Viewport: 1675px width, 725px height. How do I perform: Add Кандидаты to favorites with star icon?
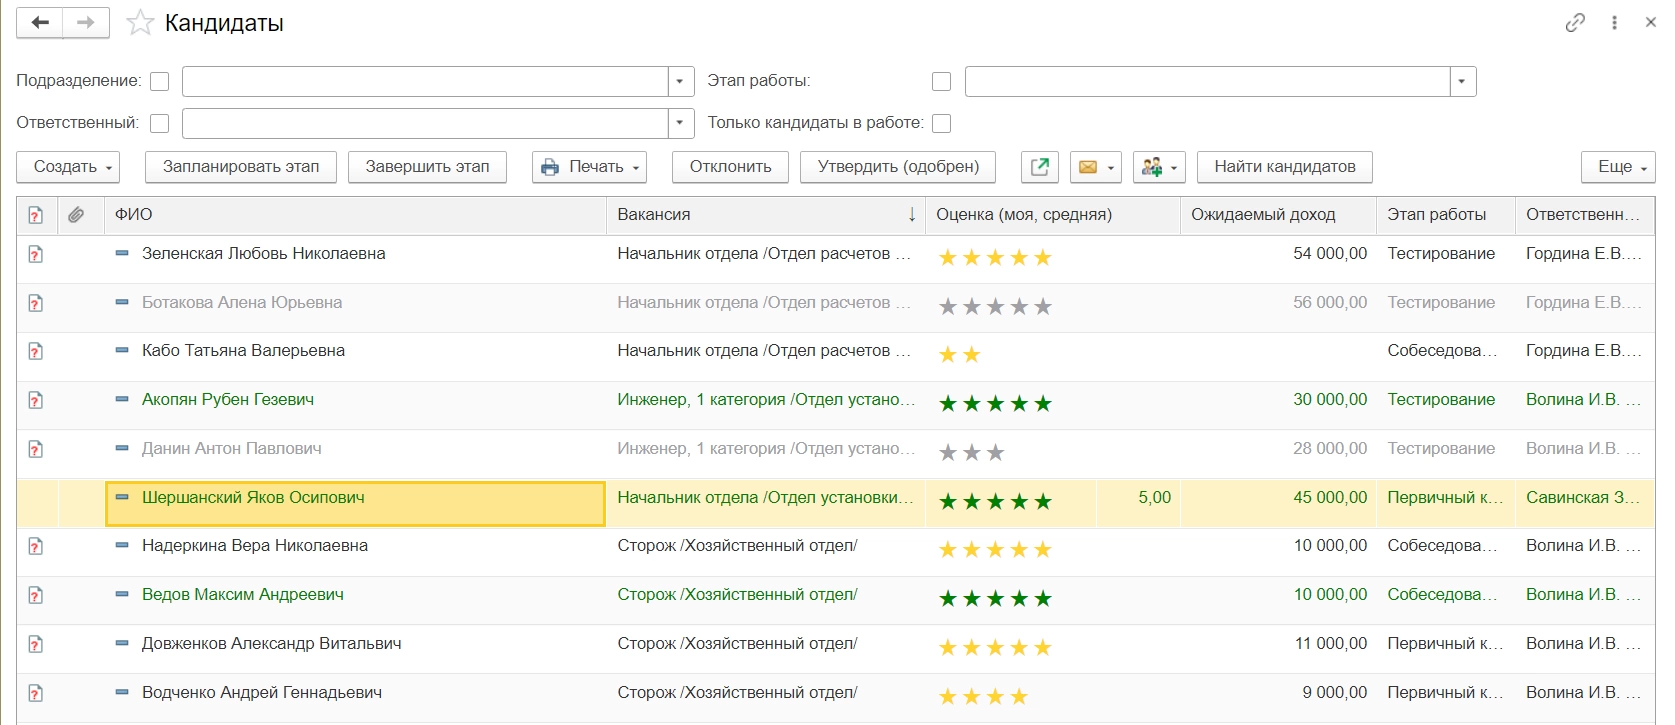click(140, 23)
